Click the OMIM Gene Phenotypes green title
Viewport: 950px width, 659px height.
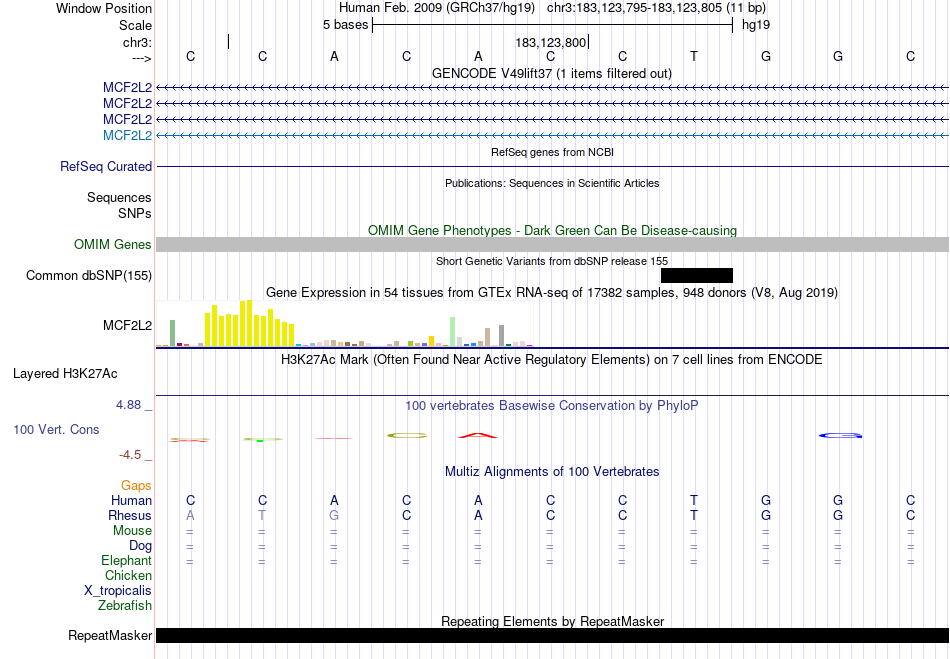point(553,230)
